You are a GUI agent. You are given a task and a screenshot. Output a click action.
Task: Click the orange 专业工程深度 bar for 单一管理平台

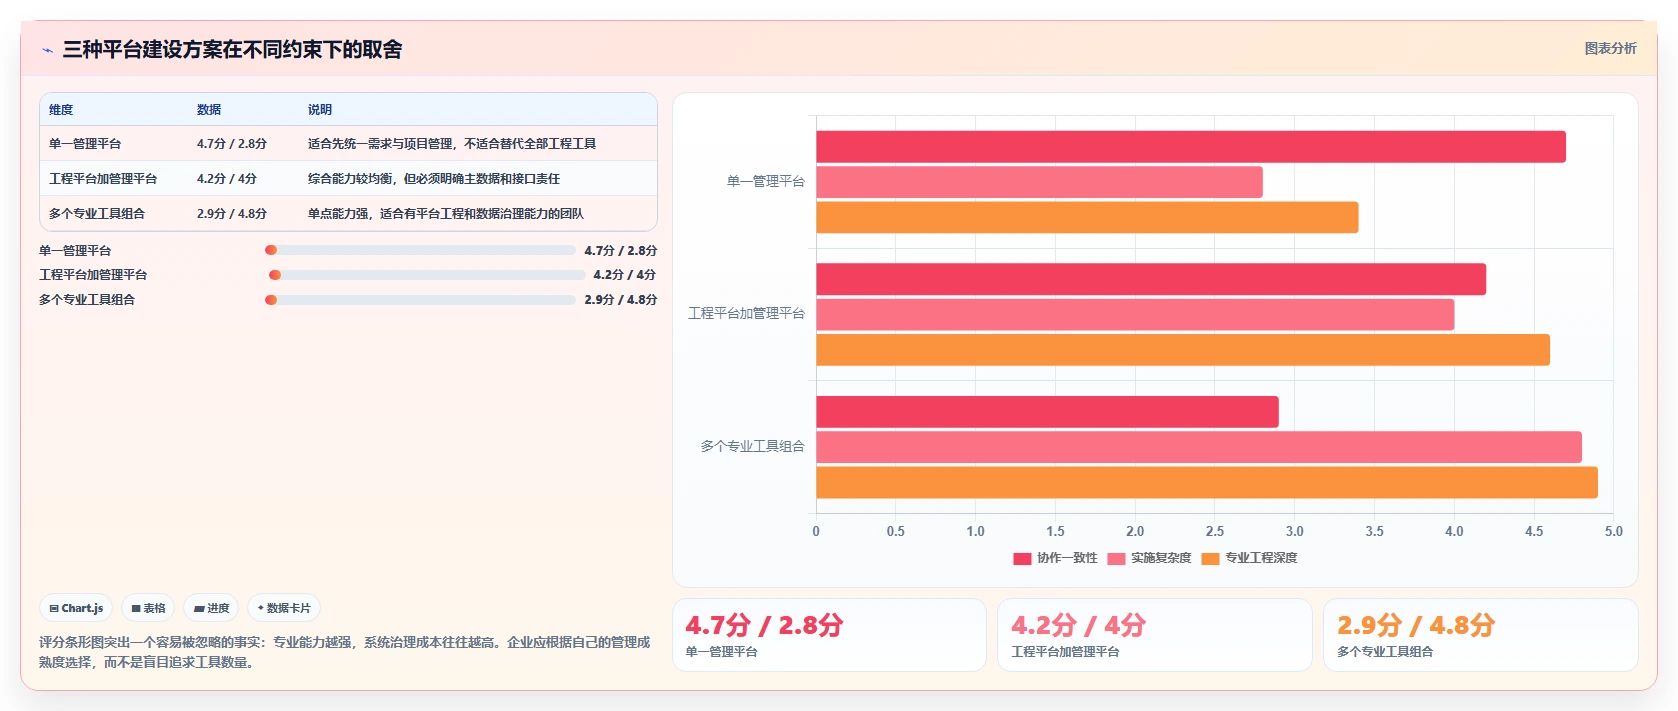point(1088,217)
